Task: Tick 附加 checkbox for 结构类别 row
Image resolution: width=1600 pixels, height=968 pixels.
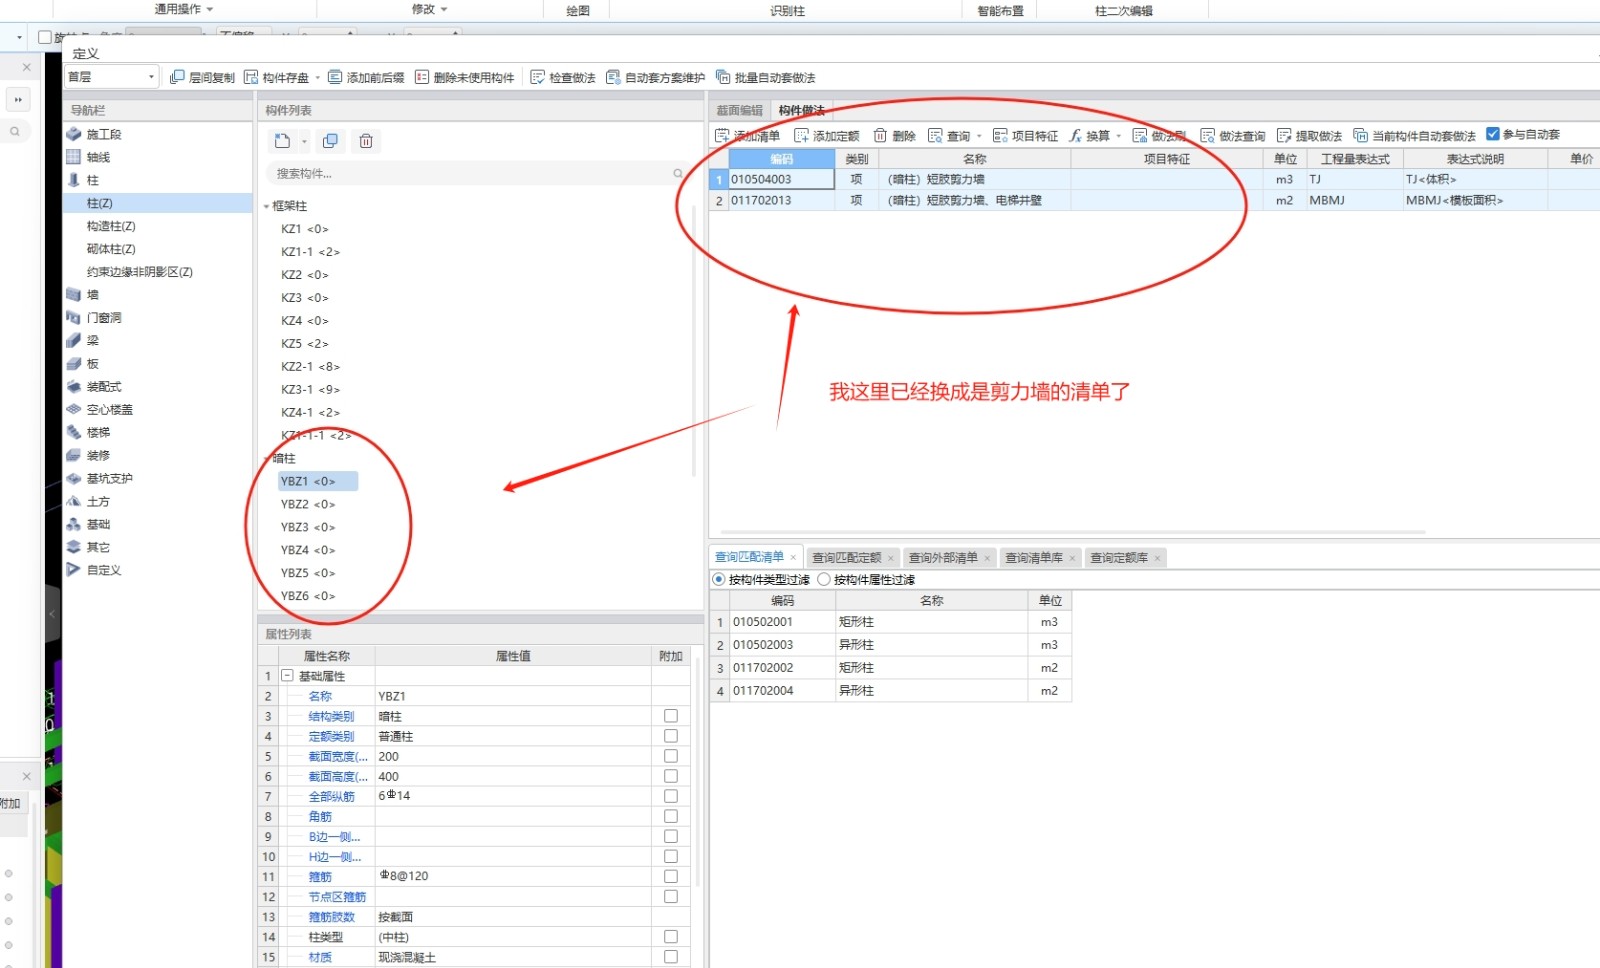Action: [x=671, y=716]
